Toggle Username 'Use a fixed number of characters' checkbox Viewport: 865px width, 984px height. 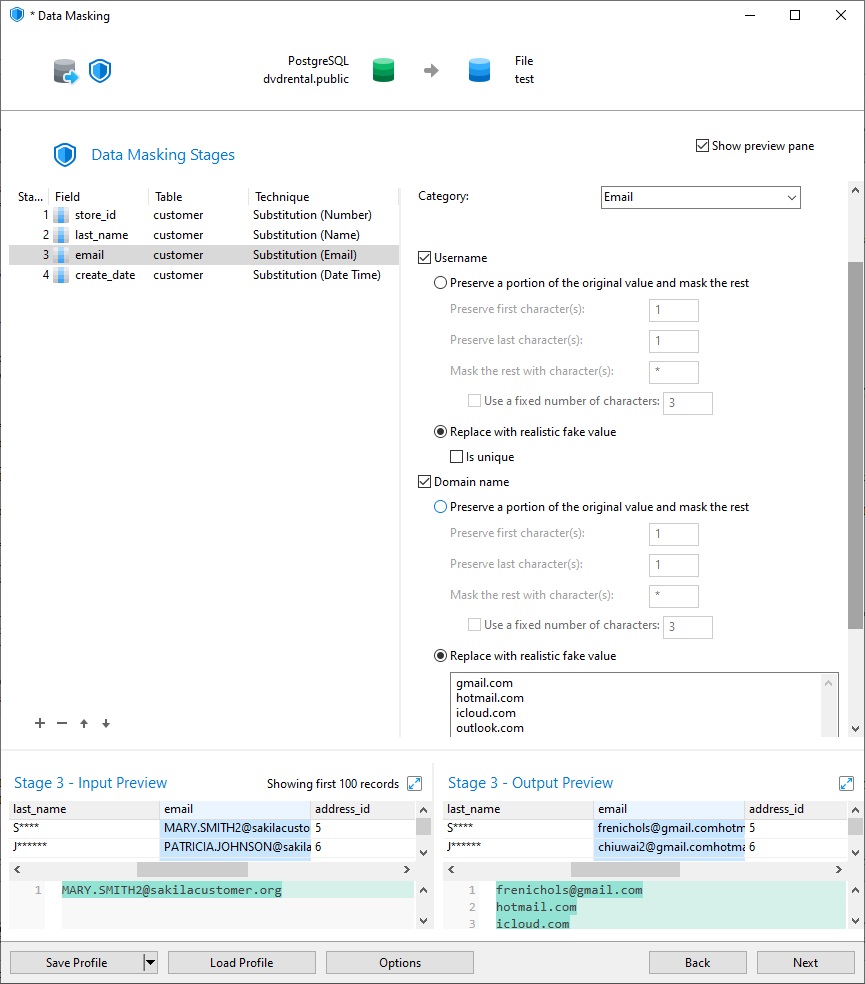pyautogui.click(x=475, y=400)
